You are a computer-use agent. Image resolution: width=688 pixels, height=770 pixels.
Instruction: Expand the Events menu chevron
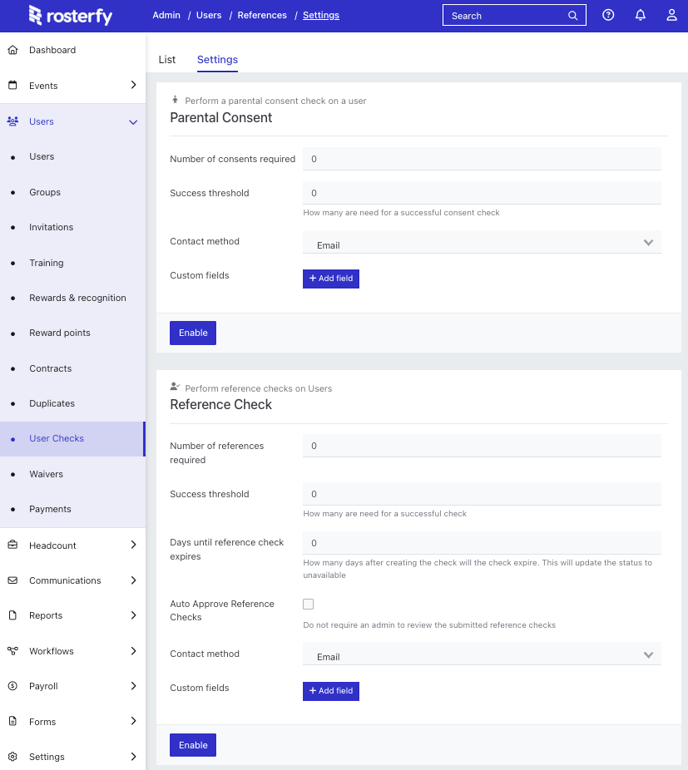pyautogui.click(x=133, y=85)
